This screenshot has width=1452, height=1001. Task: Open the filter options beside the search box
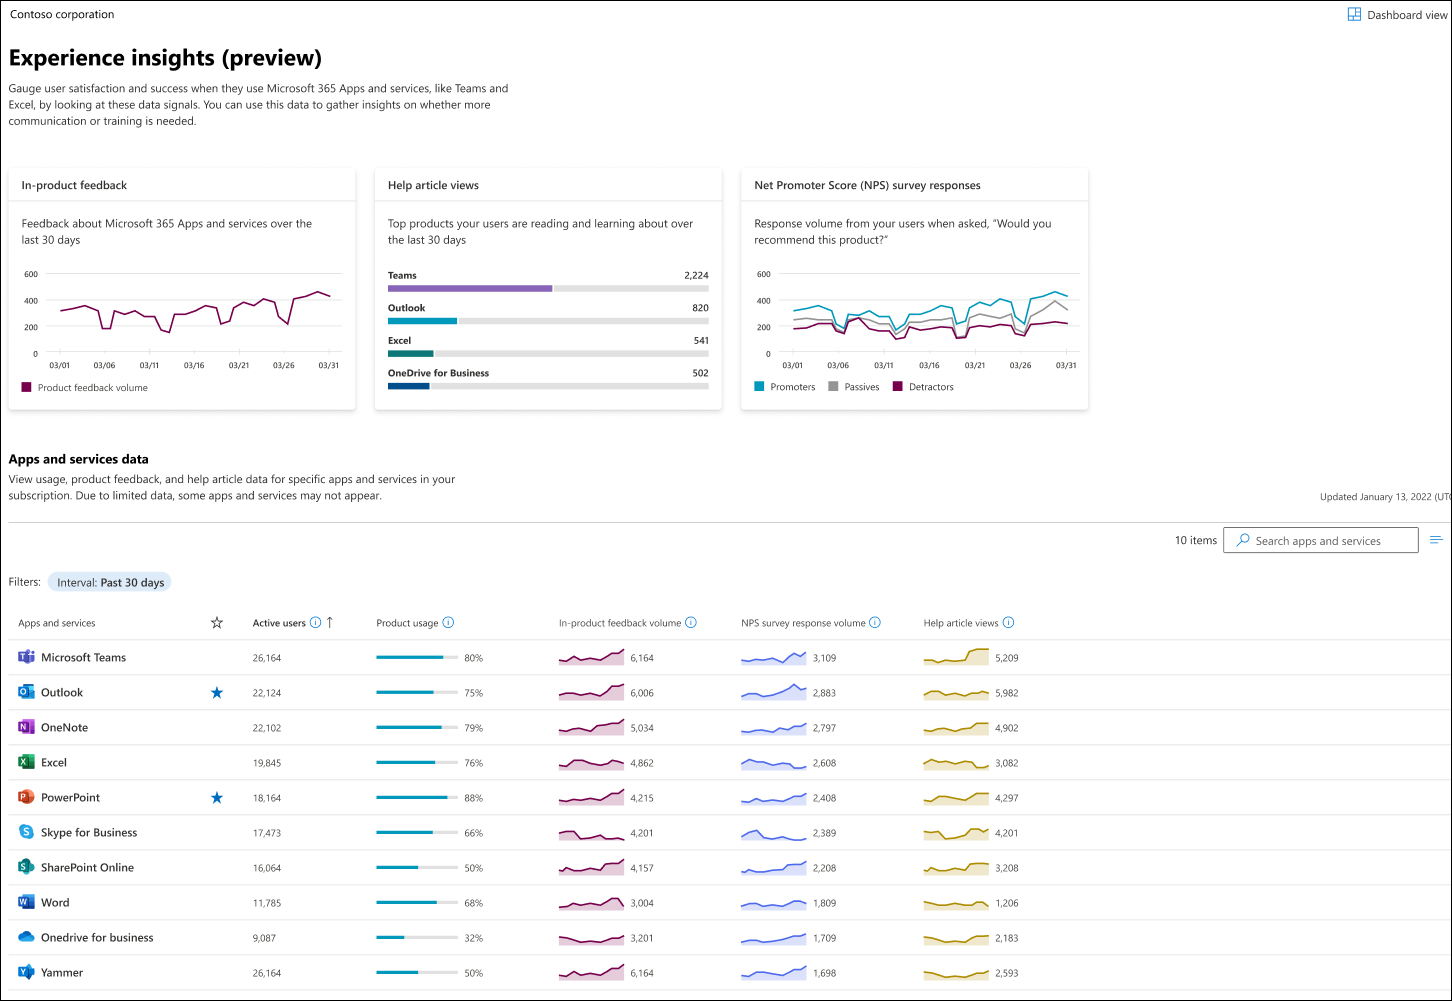pyautogui.click(x=1436, y=539)
